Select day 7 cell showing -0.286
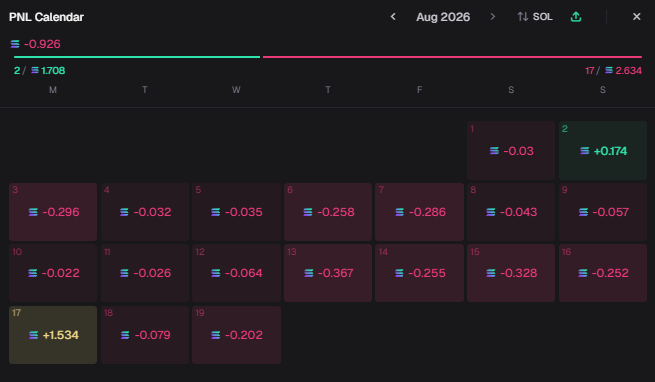The width and height of the screenshot is (655, 382). point(419,212)
